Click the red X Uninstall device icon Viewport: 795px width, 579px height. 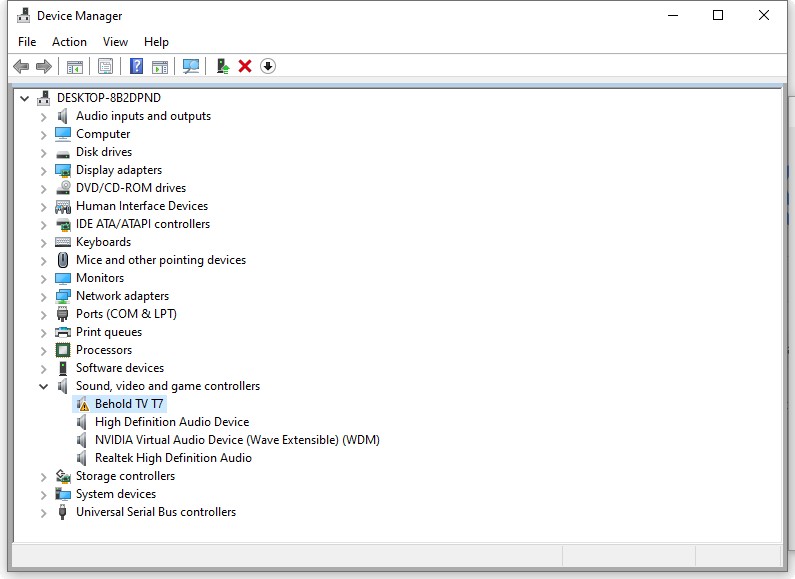point(245,66)
